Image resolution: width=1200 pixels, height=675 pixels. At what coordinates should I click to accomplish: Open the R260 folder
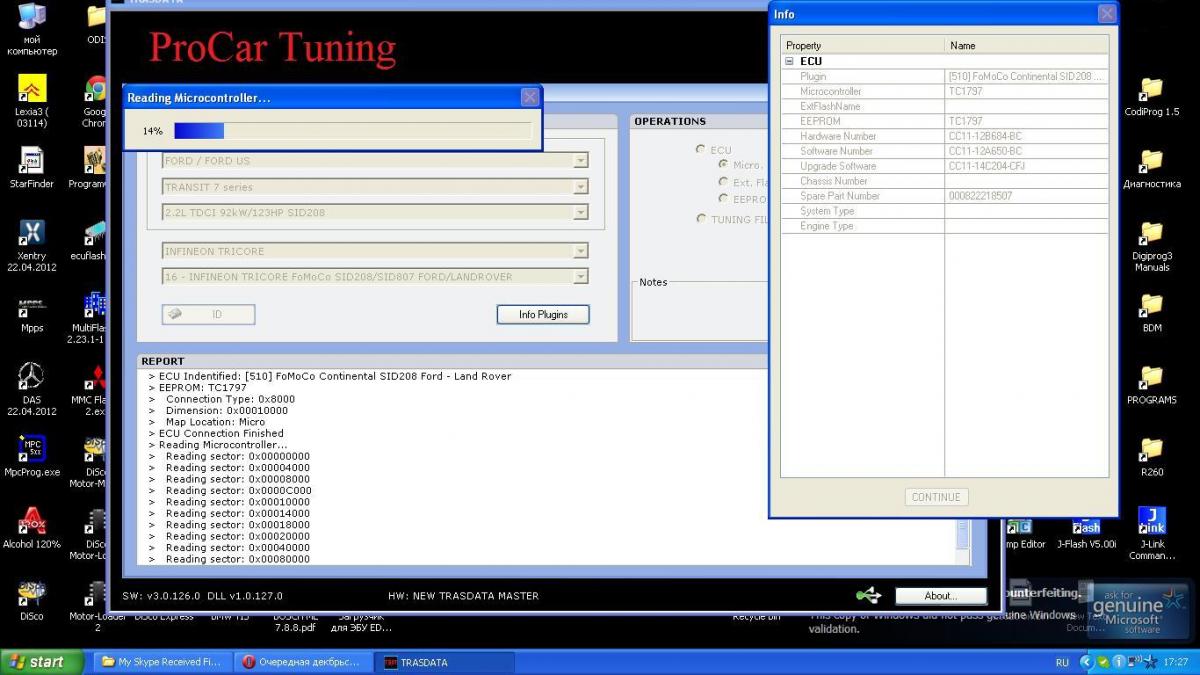click(1152, 457)
